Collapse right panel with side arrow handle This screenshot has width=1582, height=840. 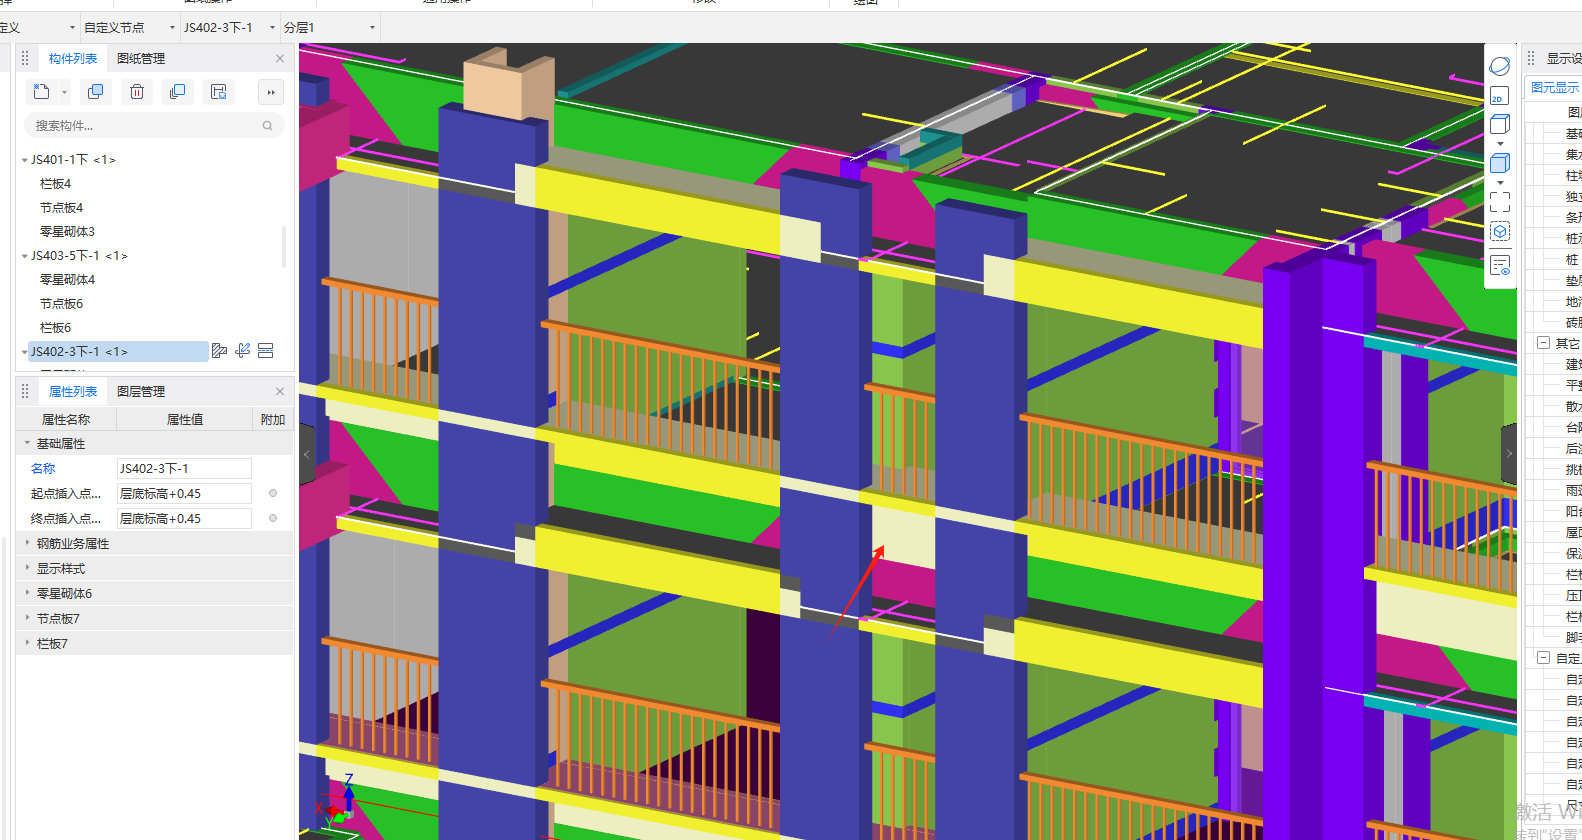tap(1509, 454)
